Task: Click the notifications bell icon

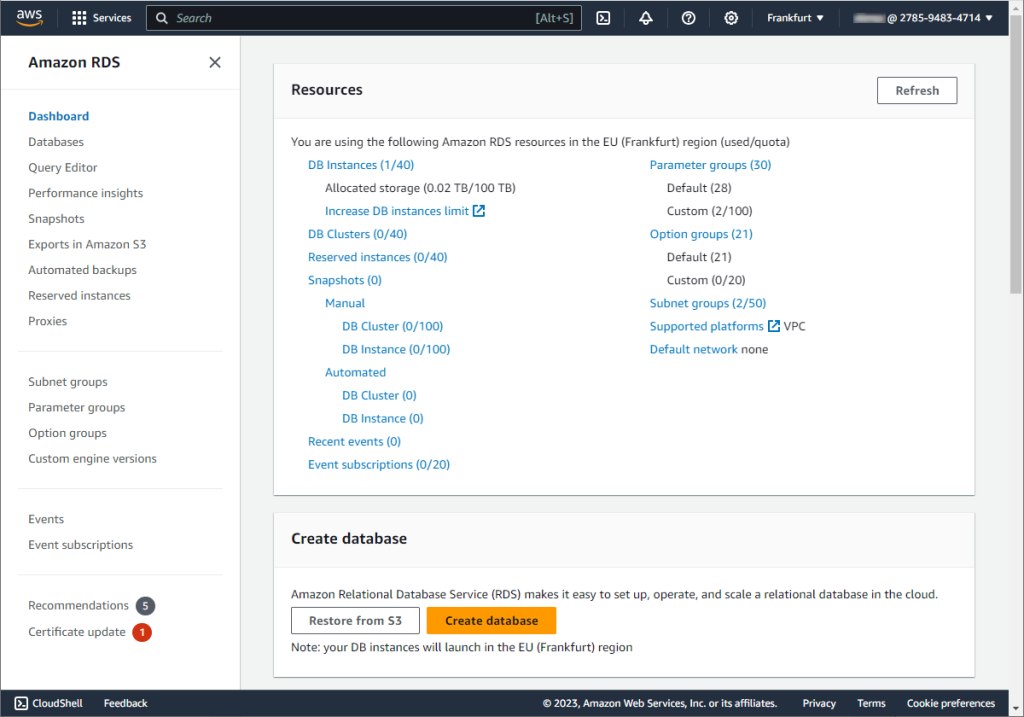Action: [645, 17]
